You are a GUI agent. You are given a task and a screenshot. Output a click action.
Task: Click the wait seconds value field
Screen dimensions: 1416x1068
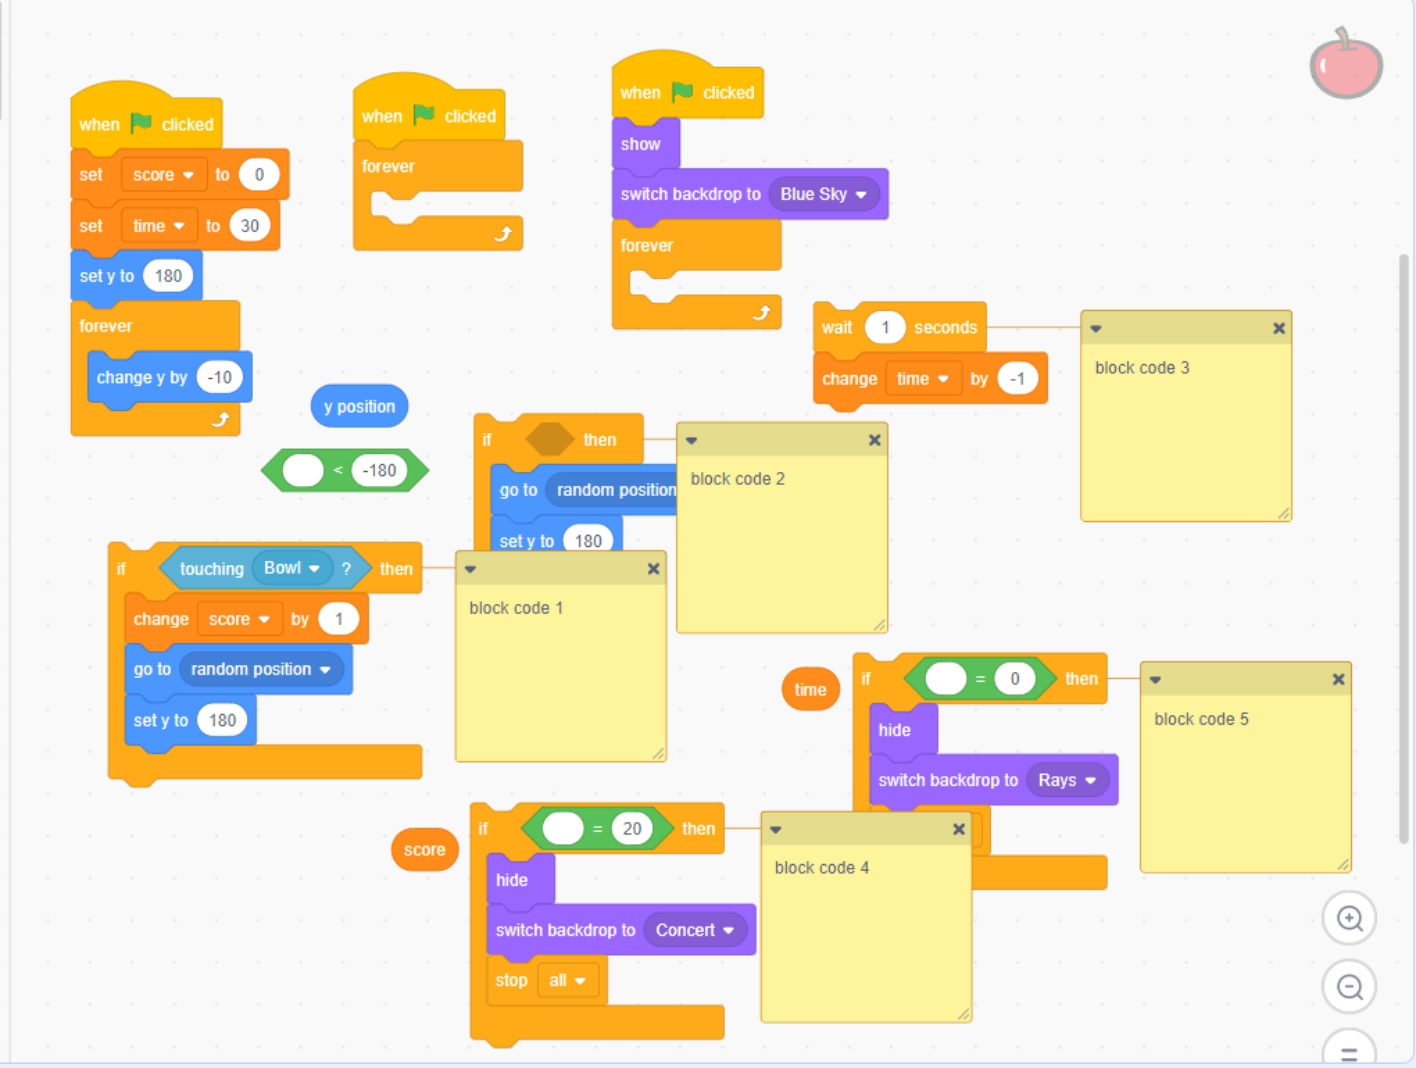tap(885, 327)
